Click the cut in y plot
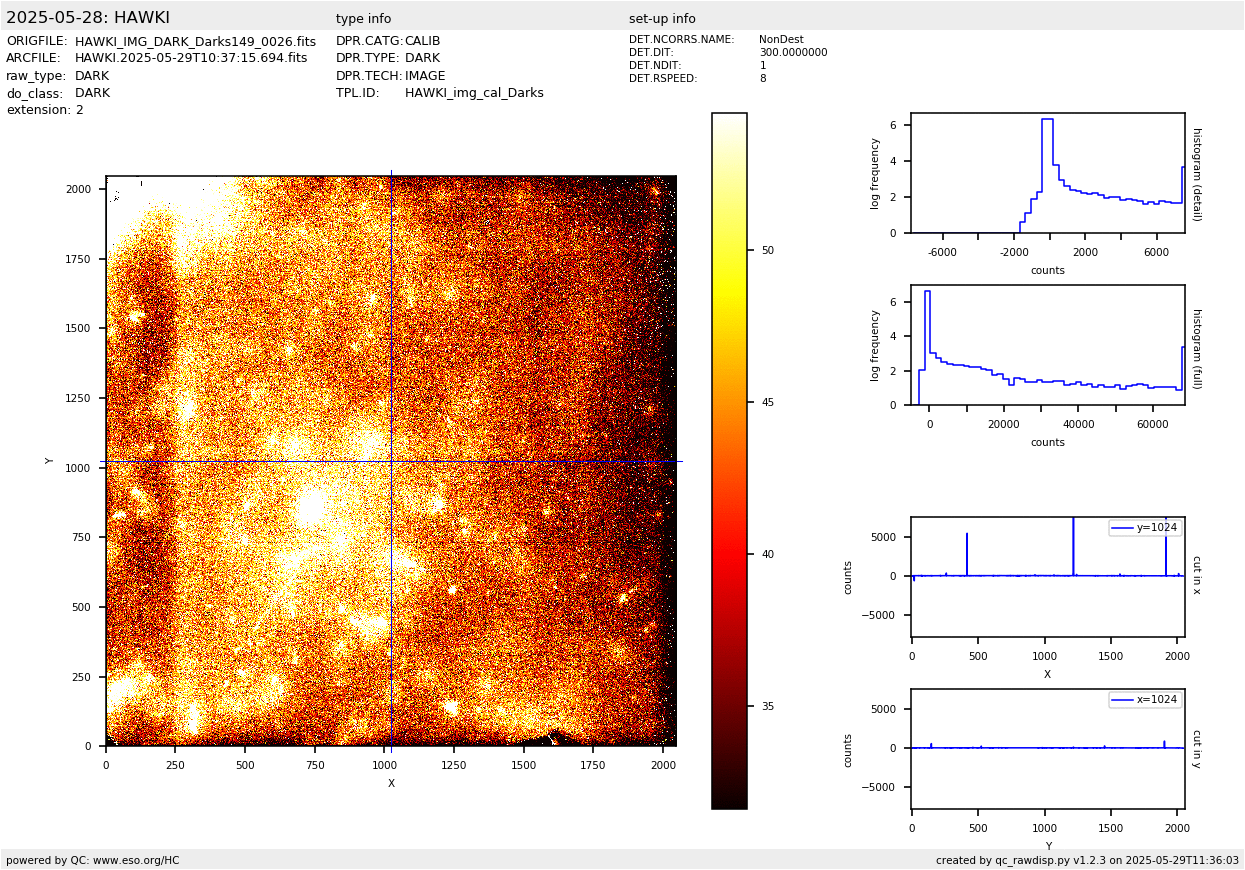Screen dimensions: 1245x870 pyautogui.click(x=1047, y=749)
